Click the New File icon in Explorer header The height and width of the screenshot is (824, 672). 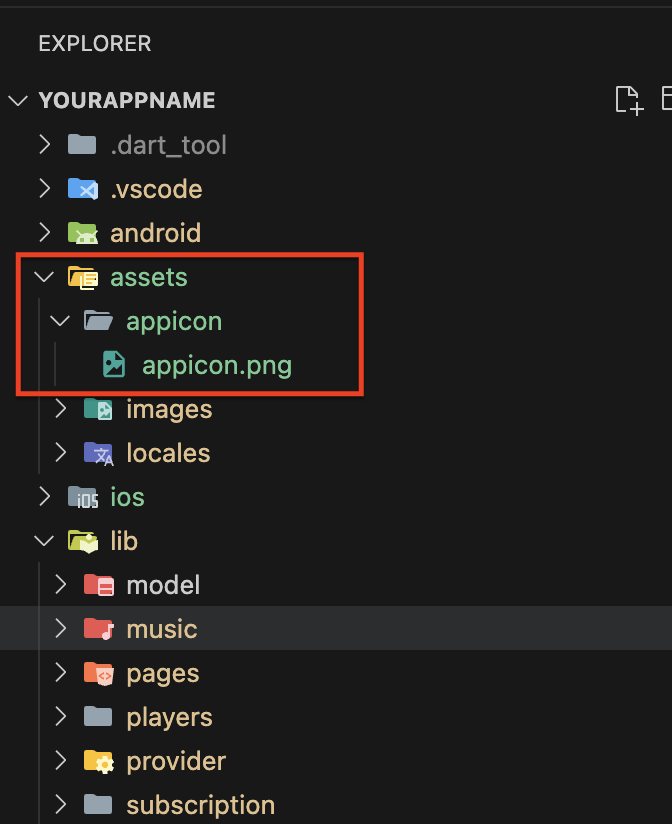(628, 100)
